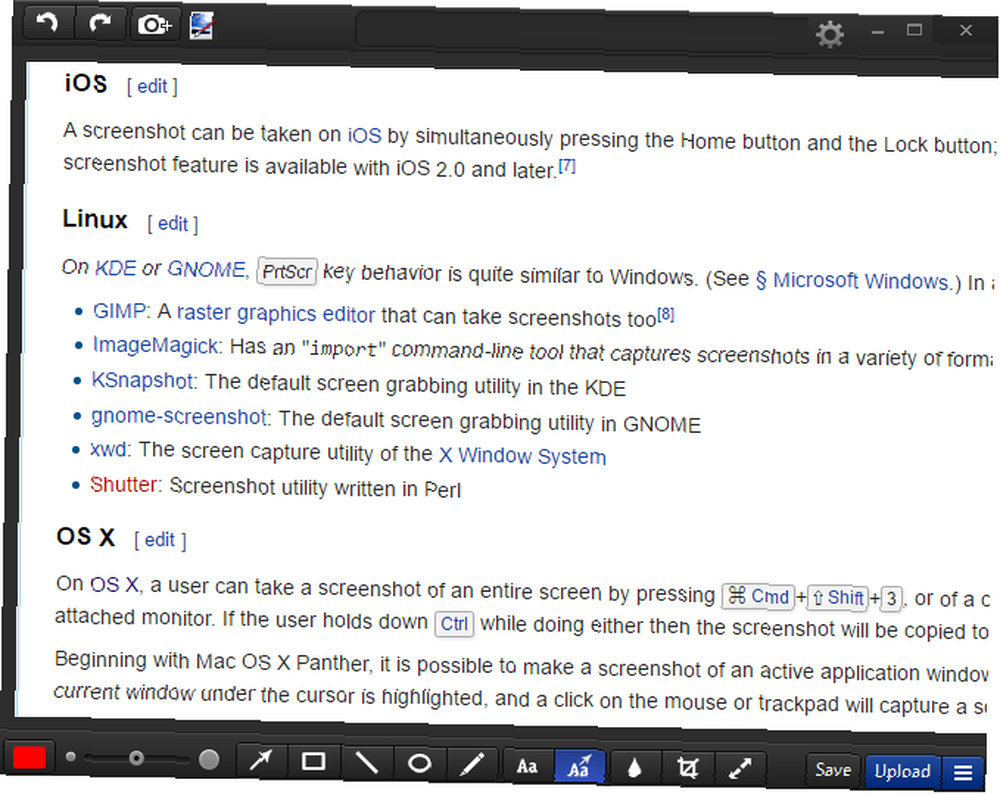The height and width of the screenshot is (795, 1000).
Task: Select the blur droplet tool
Action: (634, 767)
